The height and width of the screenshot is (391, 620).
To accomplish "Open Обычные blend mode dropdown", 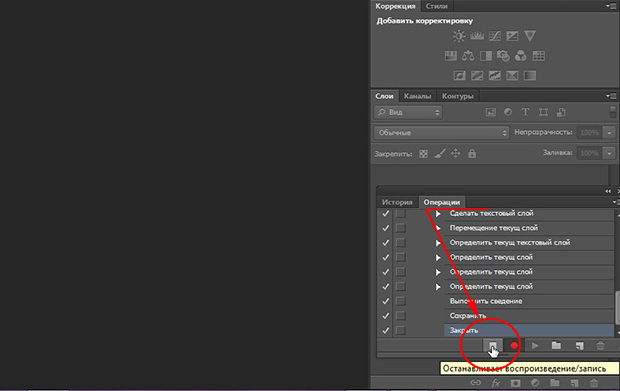I will (x=441, y=132).
